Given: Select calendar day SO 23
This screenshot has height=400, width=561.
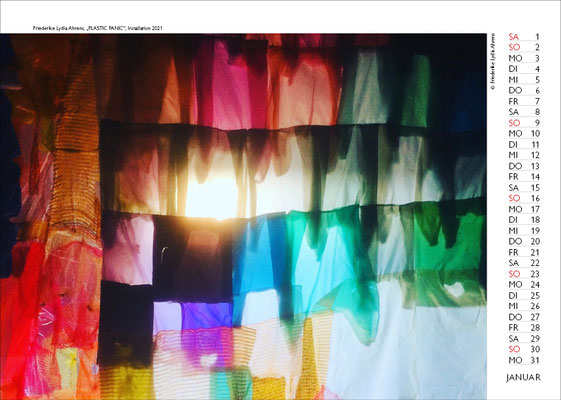Looking at the screenshot, I should (x=524, y=274).
